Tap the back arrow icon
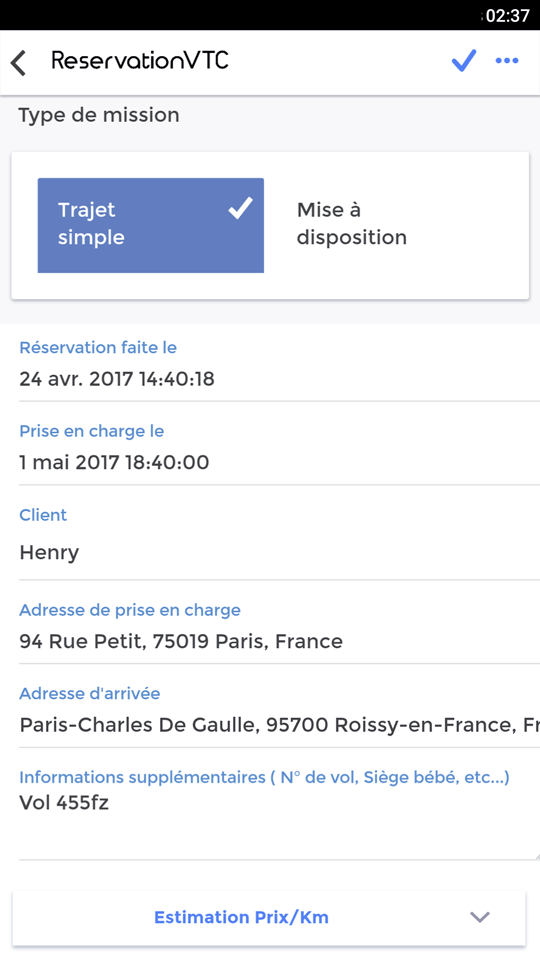This screenshot has width=540, height=960. (18, 62)
